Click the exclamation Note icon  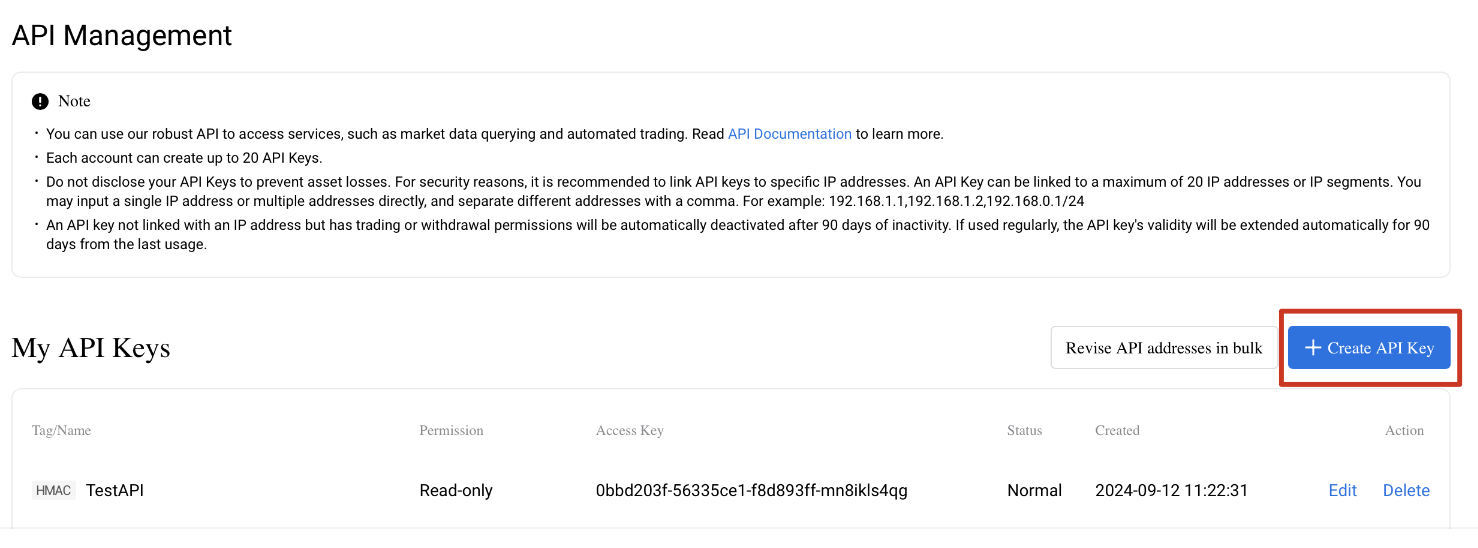click(40, 101)
